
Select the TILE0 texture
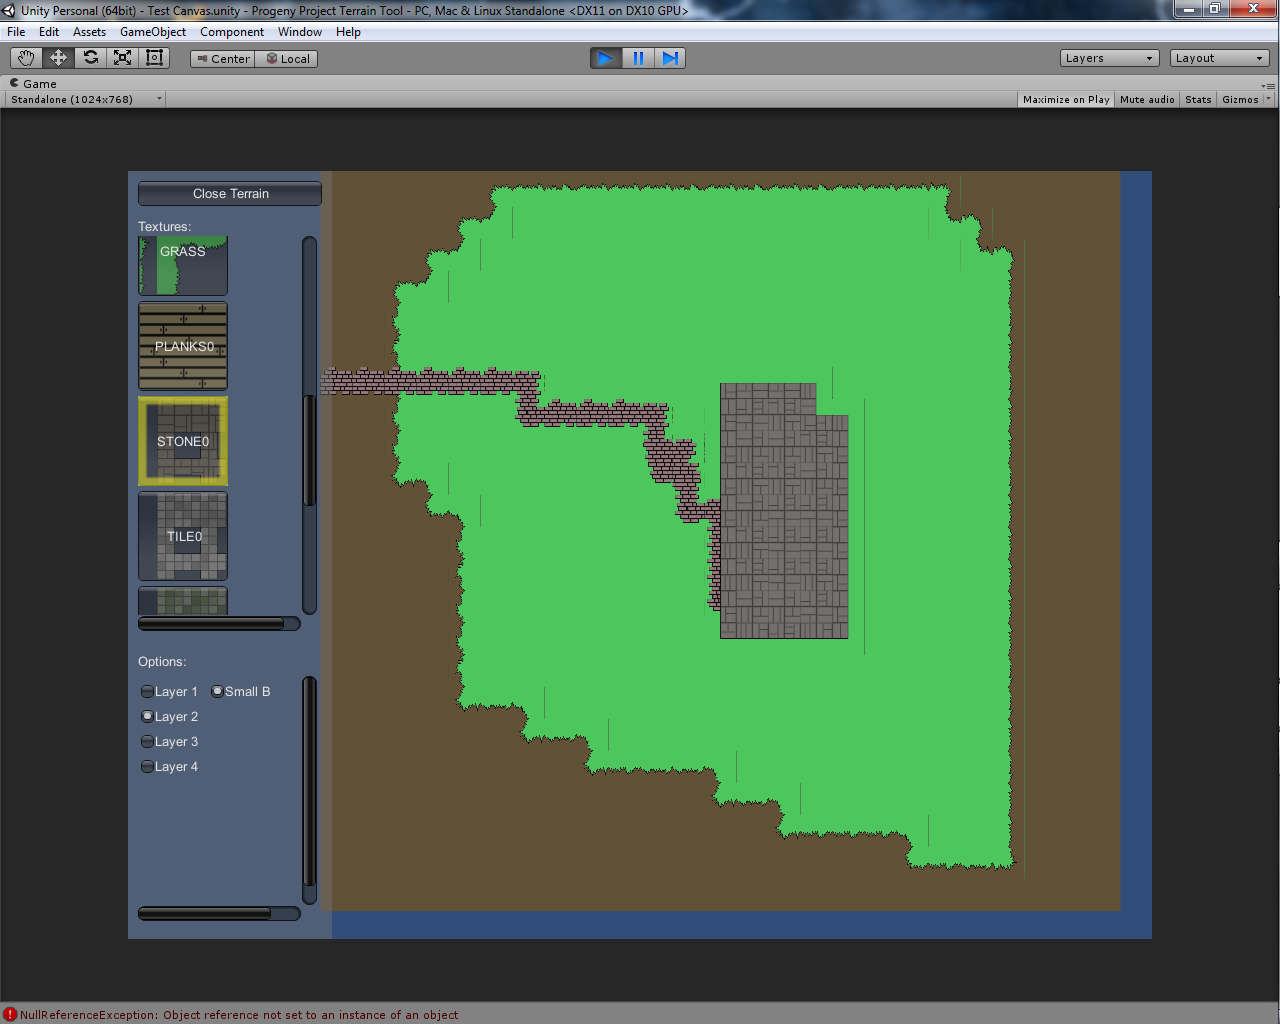(183, 536)
